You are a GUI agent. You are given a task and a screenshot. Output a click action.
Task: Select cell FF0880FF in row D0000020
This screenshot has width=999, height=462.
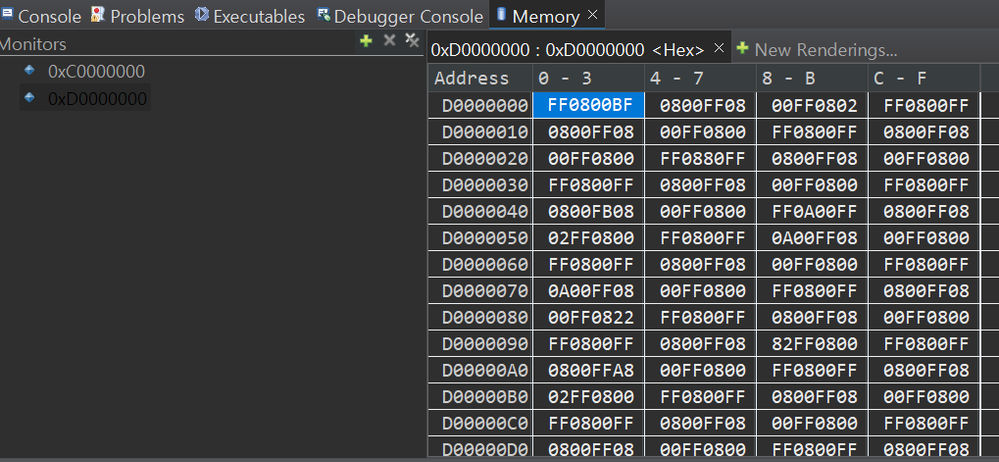tap(701, 158)
